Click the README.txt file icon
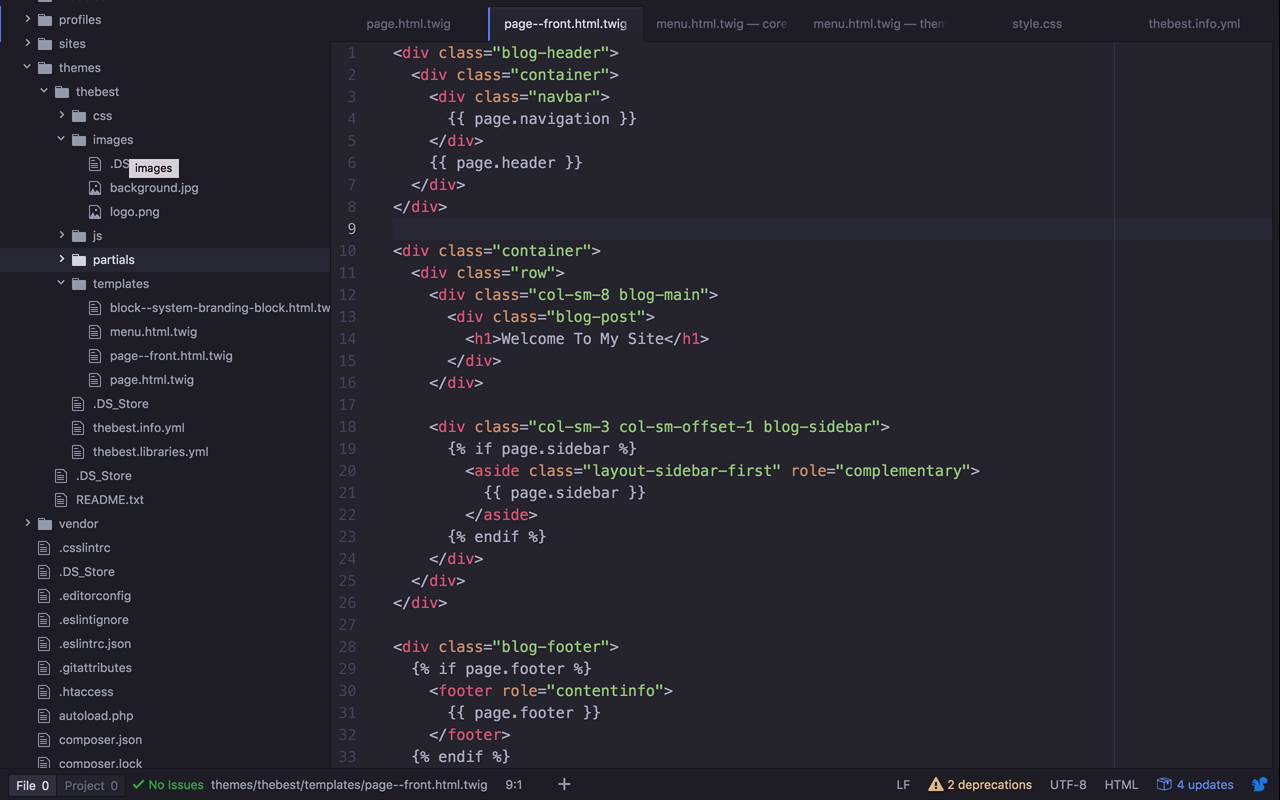 click(61, 499)
